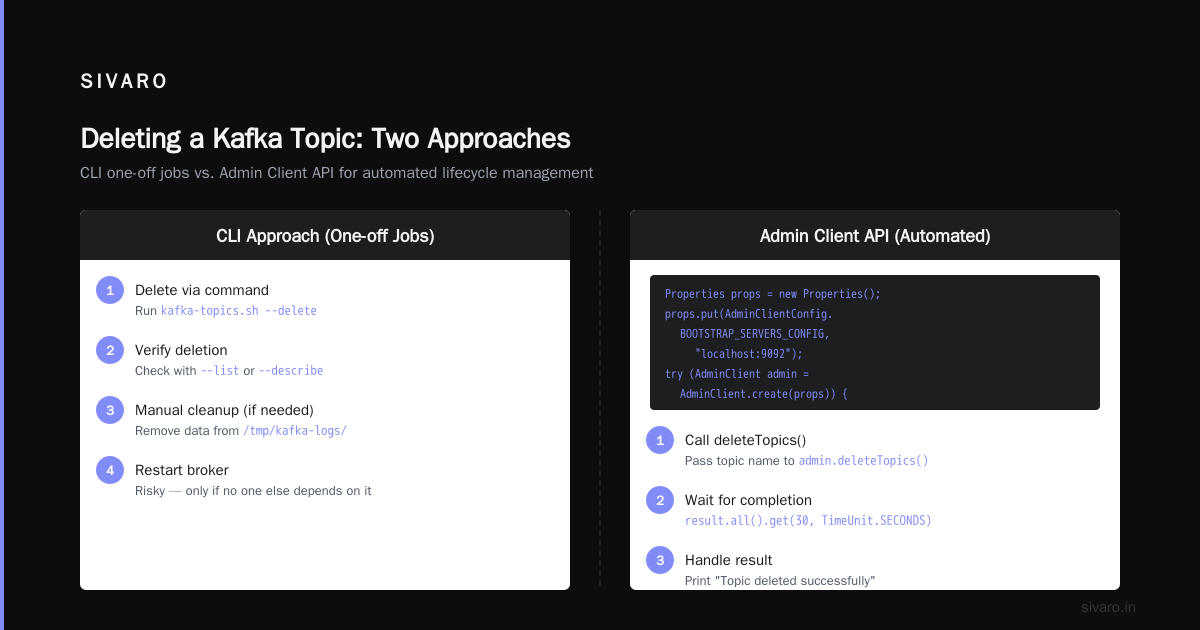
Task: Select the "Admin Client API (Automated)" card header
Action: point(875,236)
